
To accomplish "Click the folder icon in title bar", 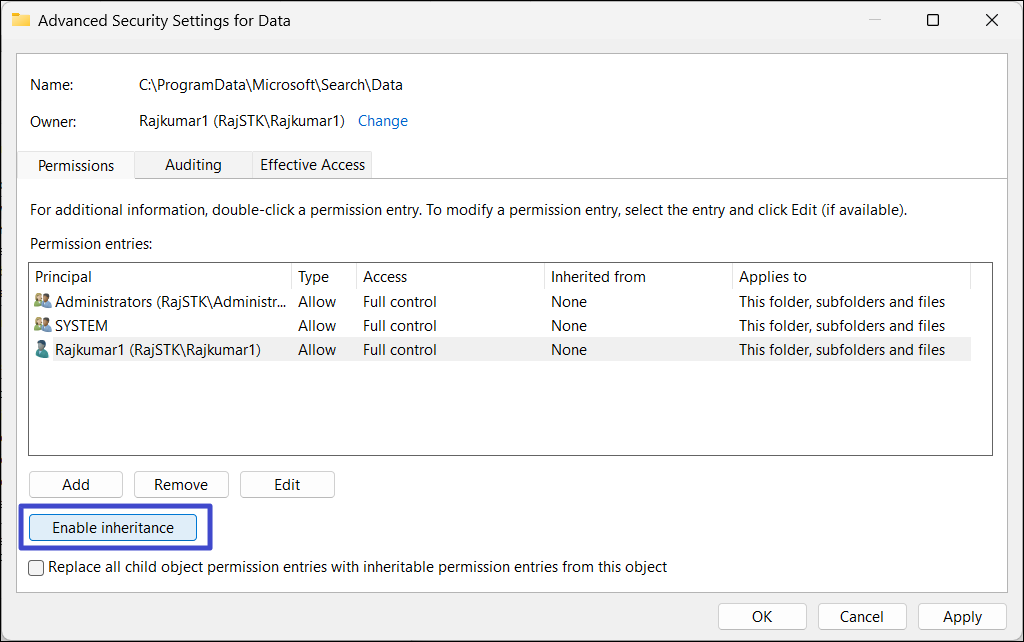I will point(21,20).
